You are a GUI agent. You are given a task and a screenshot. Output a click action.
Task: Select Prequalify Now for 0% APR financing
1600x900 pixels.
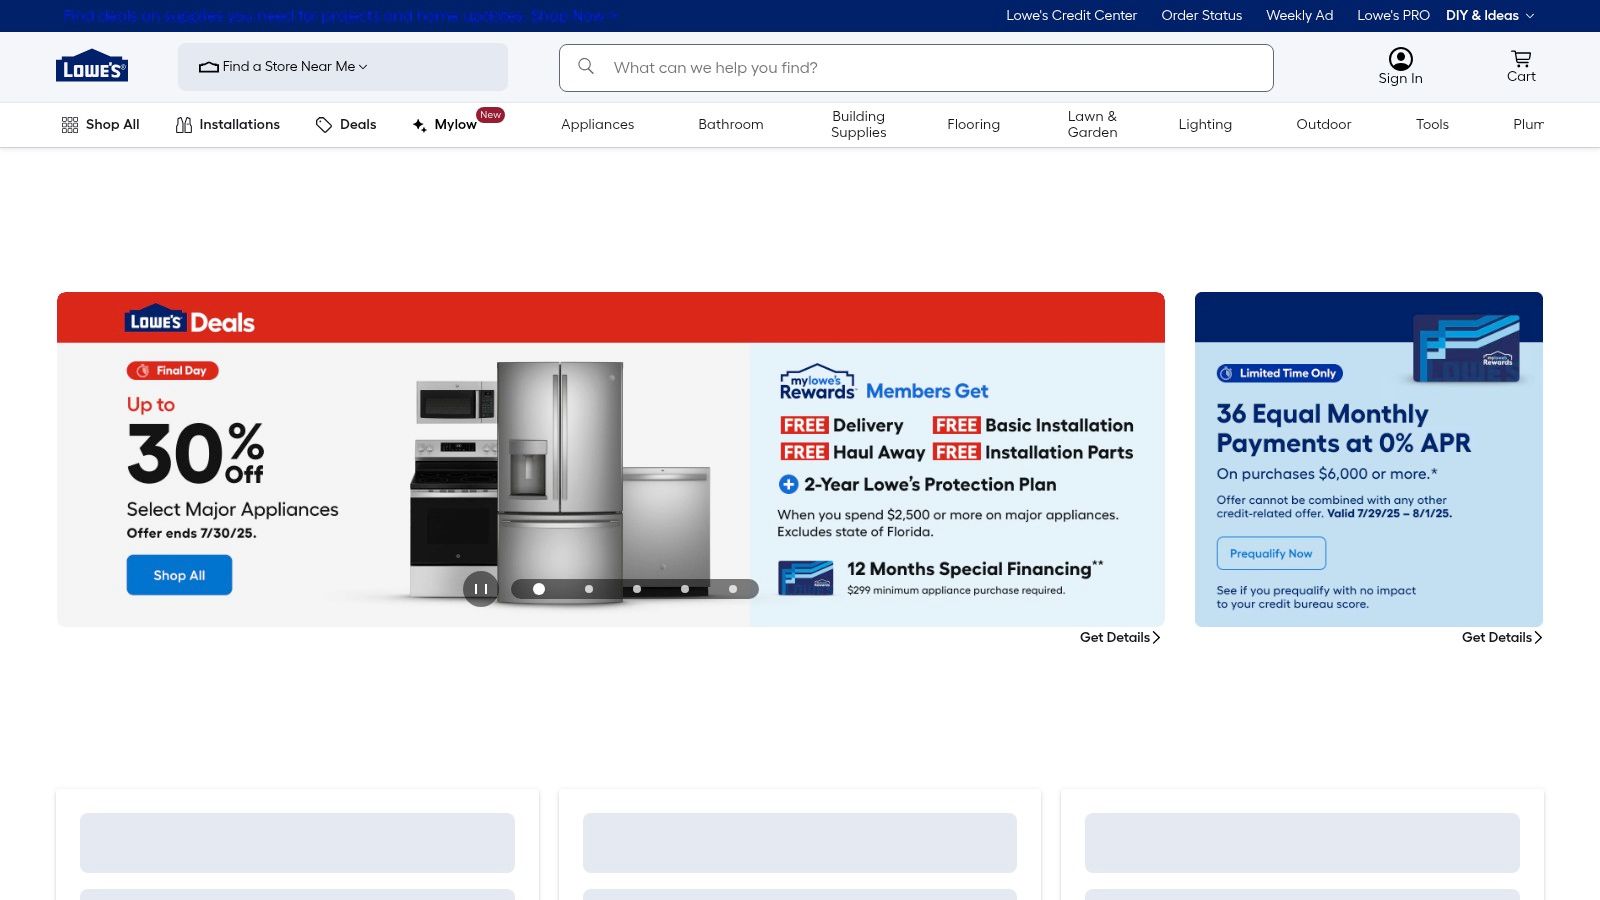(x=1271, y=552)
